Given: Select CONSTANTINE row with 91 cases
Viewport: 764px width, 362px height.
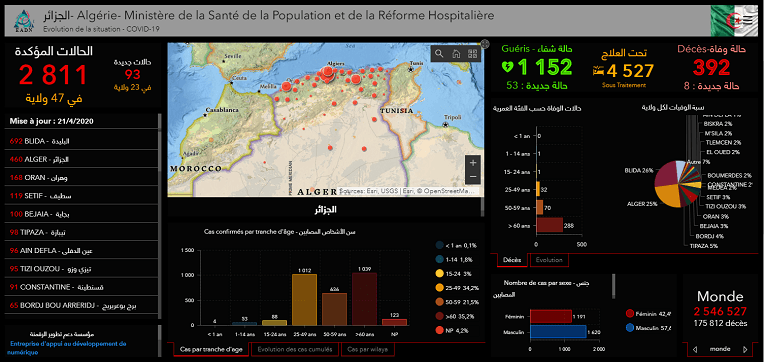Looking at the screenshot, I should [x=81, y=287].
